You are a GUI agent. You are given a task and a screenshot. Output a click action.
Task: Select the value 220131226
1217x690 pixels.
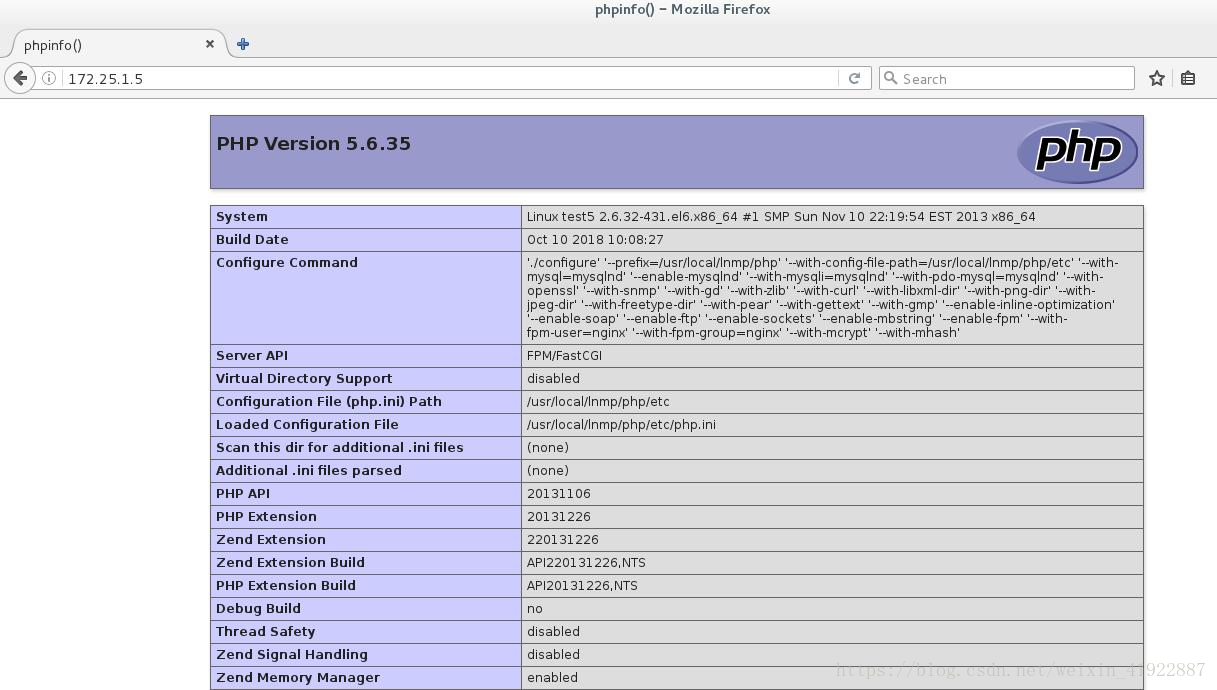coord(563,539)
